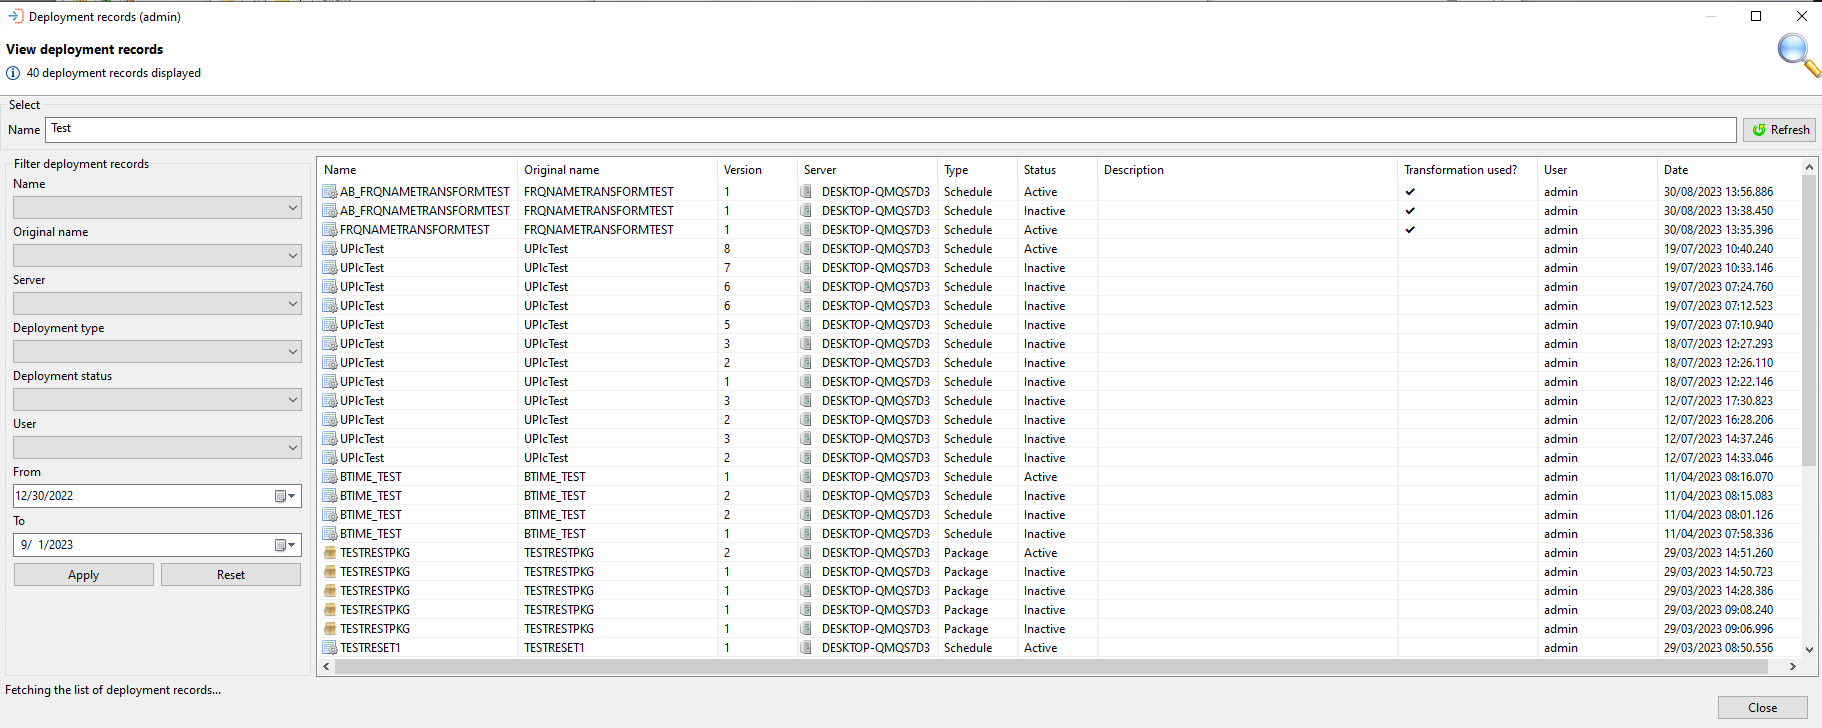1822x728 pixels.
Task: Open the Name filter dropdown
Action: tap(157, 208)
